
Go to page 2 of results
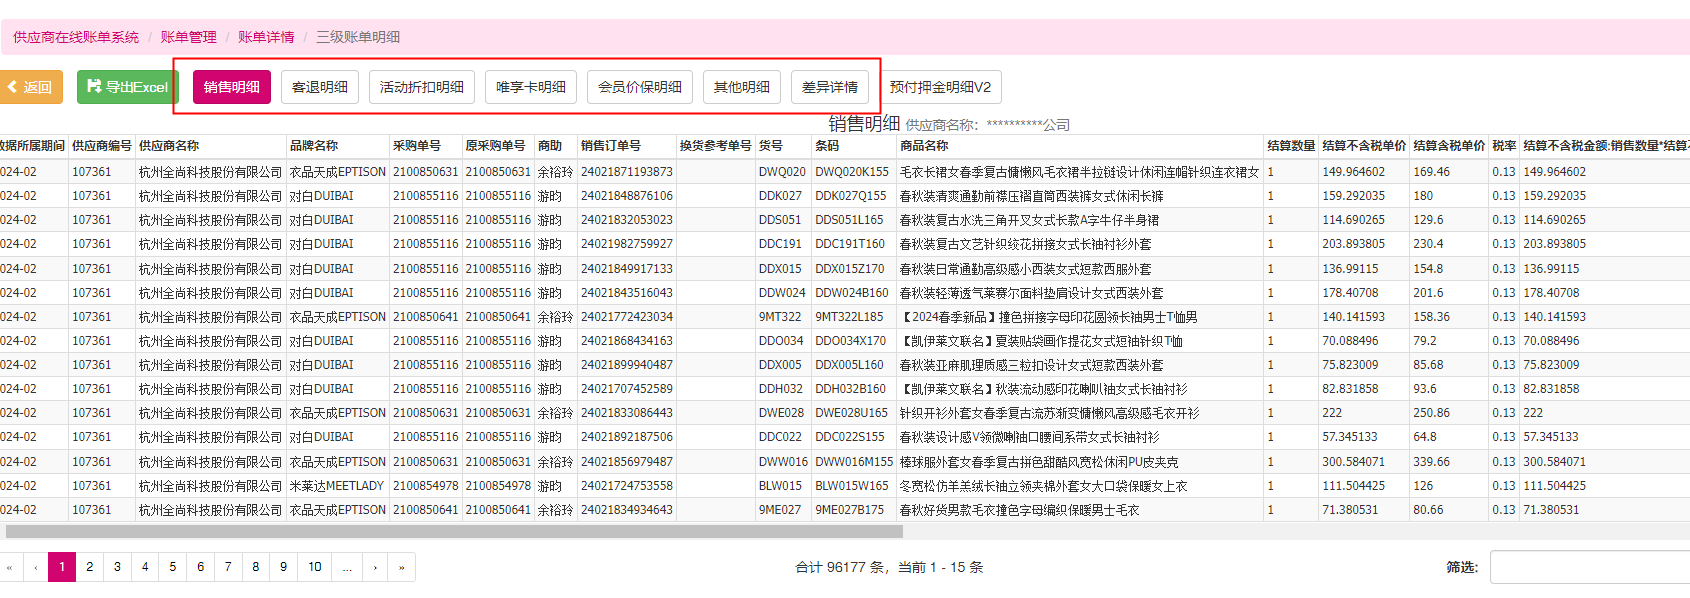[90, 567]
